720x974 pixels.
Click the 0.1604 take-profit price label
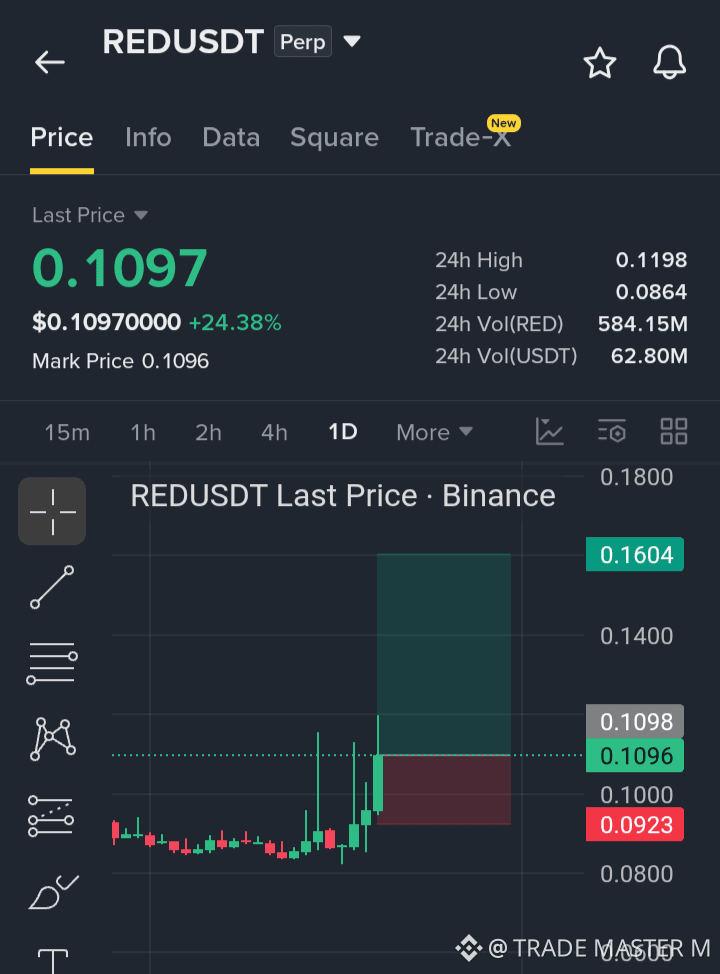(635, 555)
